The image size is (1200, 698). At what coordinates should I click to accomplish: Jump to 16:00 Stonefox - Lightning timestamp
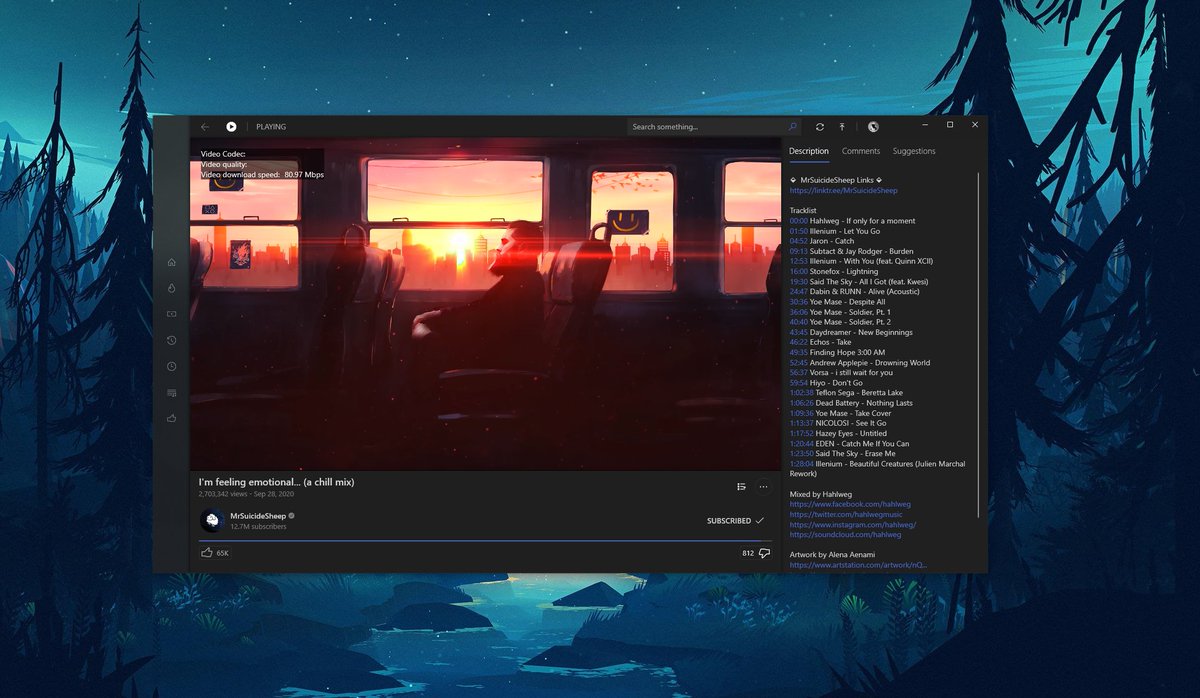[x=798, y=271]
